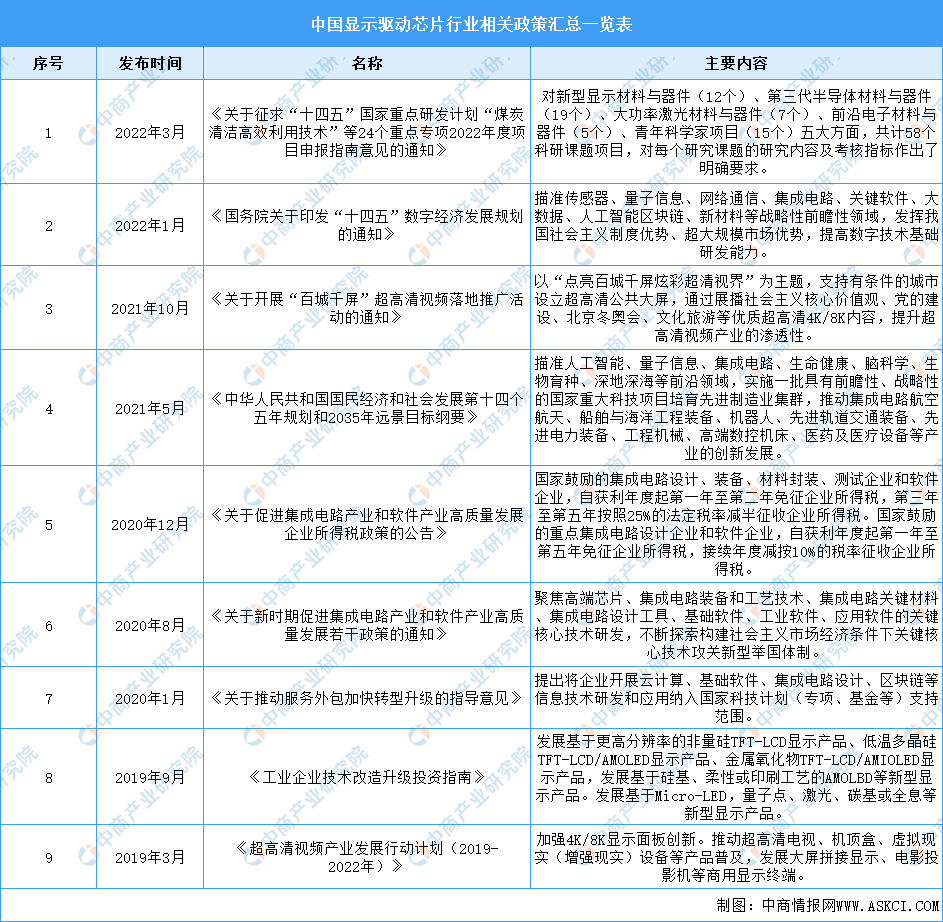This screenshot has height=922, width=943.
Task: Click the policy name 超高清视频产业发展行动计划
Action: 367,858
